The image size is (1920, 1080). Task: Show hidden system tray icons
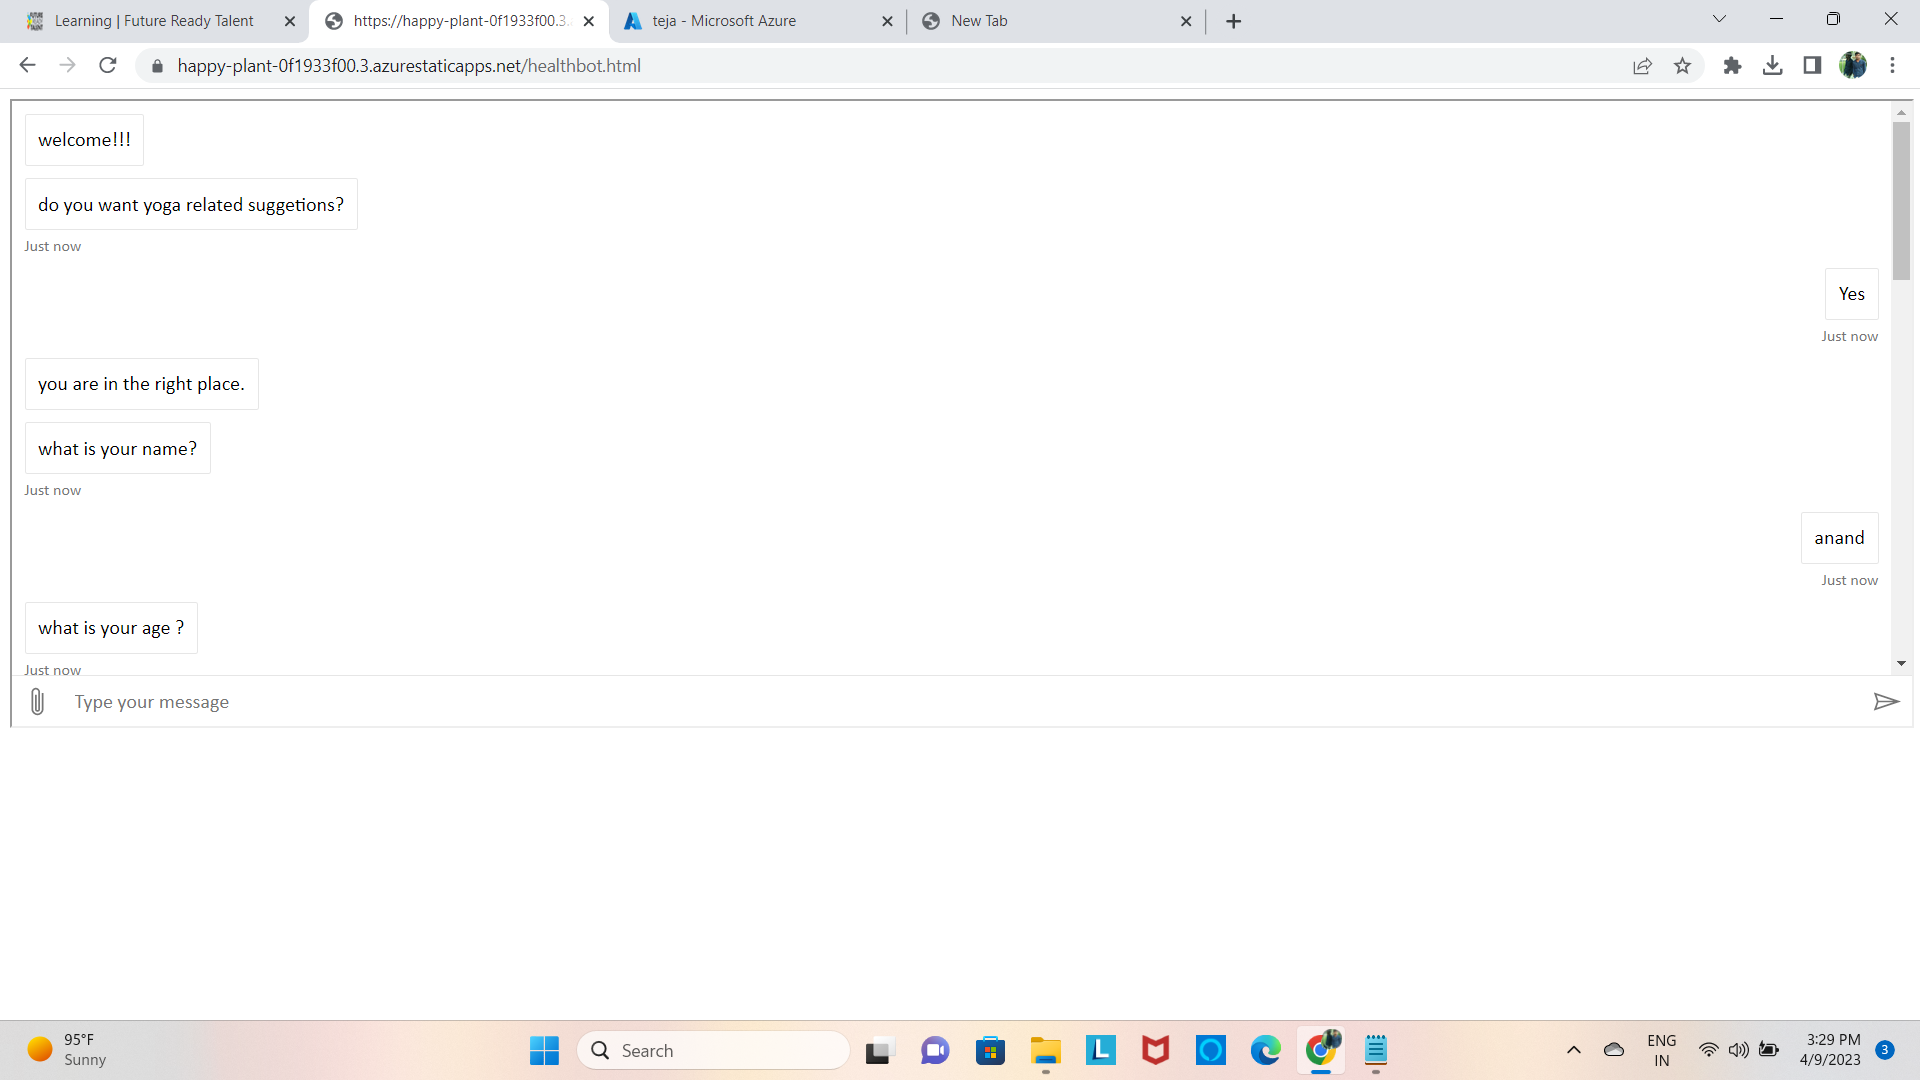[x=1573, y=1050]
